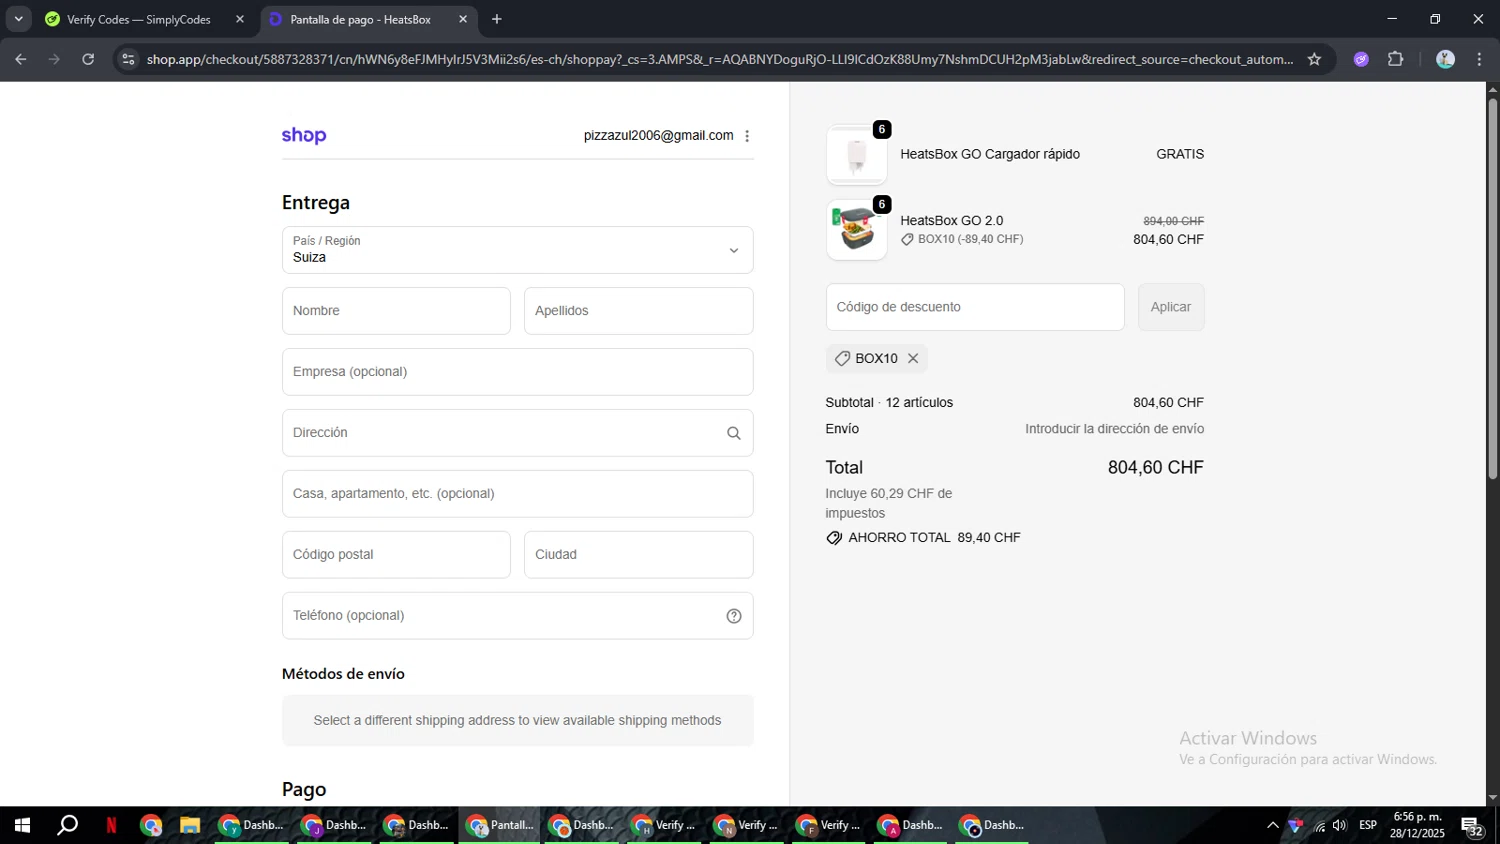Click the vertical page scrollbar
Screen dimensions: 1500x844
1492,290
